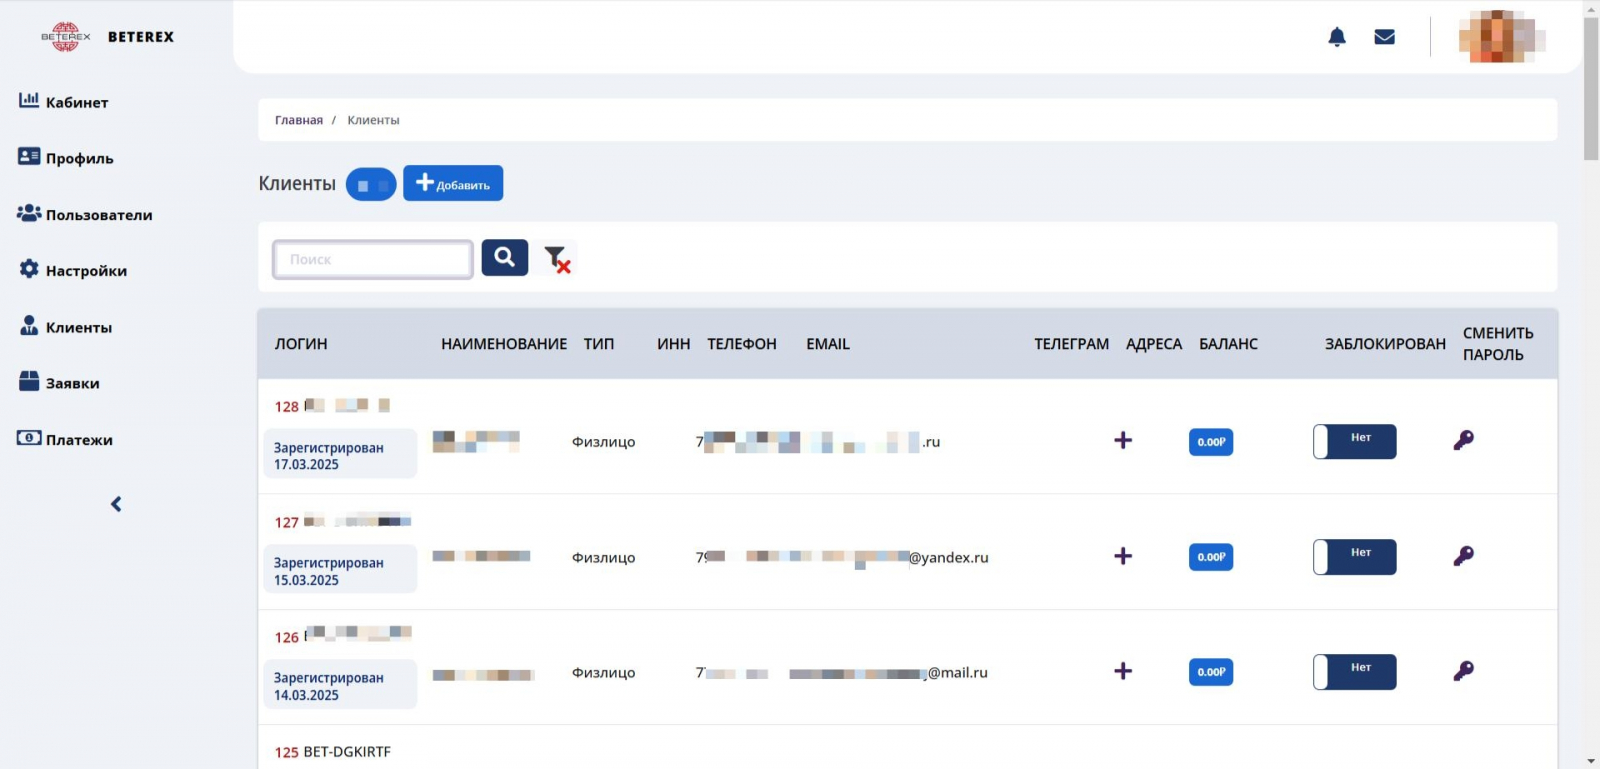This screenshot has width=1600, height=769.
Task: Click Физлицо type in row 128
Action: pos(603,442)
